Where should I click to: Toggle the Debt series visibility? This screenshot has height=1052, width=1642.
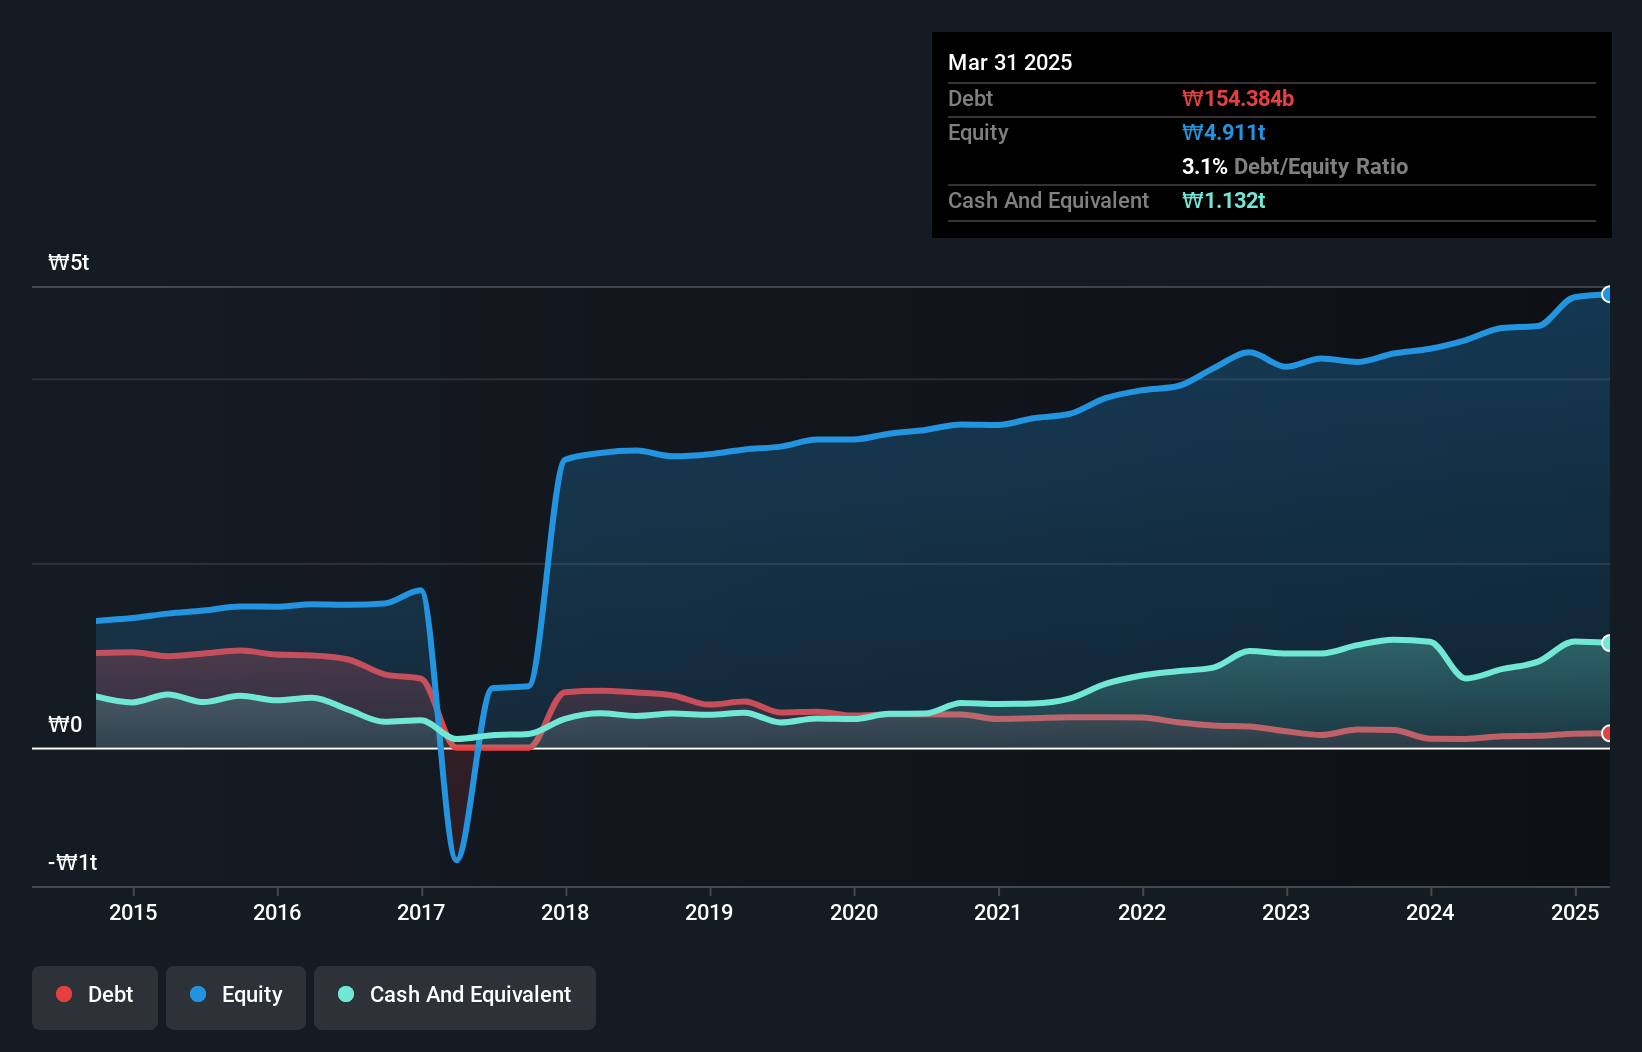click(x=94, y=997)
